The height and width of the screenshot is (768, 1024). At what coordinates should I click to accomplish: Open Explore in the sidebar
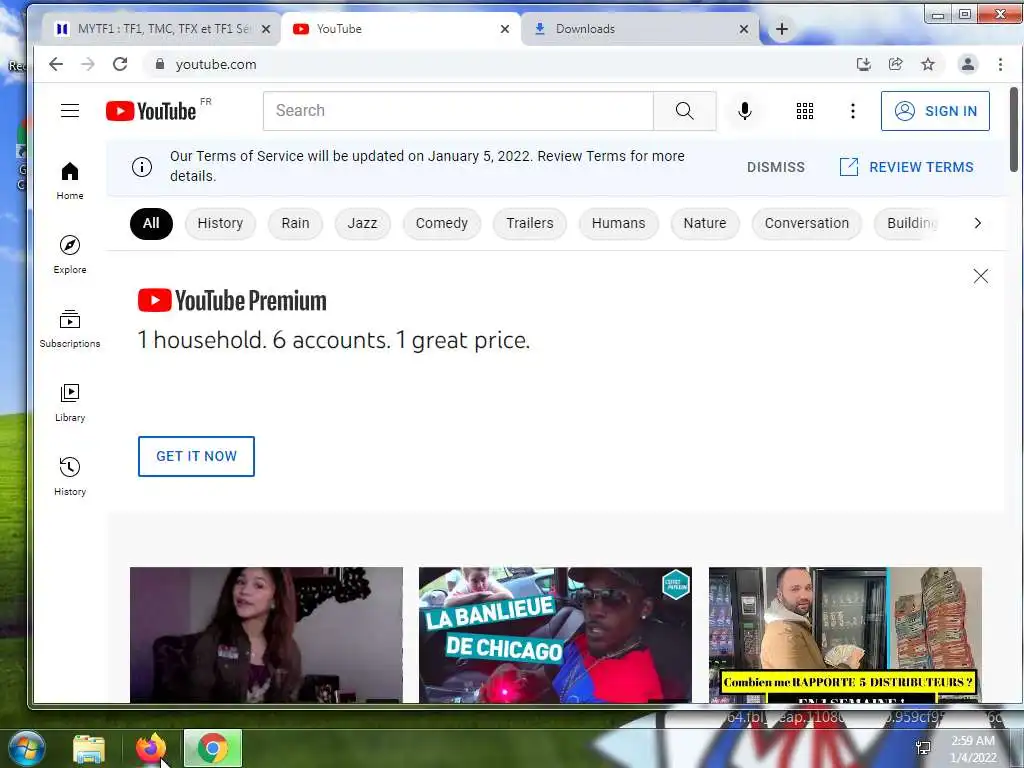tap(70, 255)
